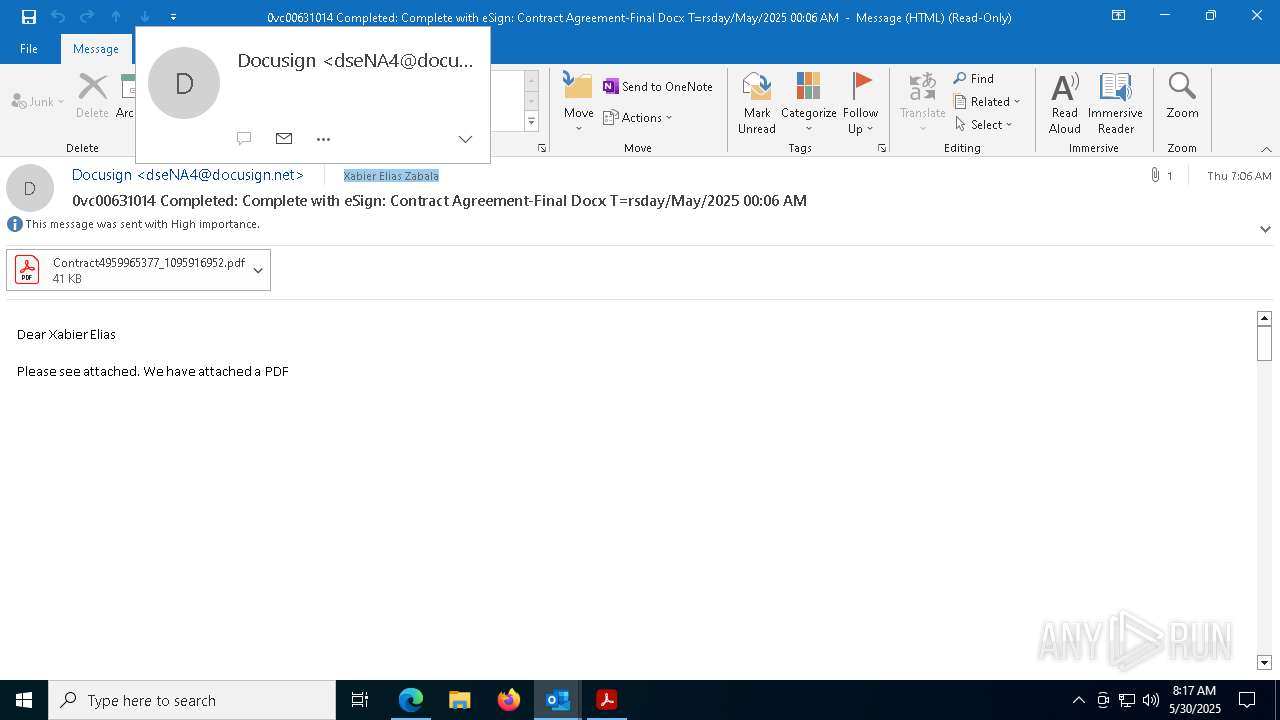The image size is (1280, 720).
Task: Open File Explorer from taskbar
Action: point(459,700)
